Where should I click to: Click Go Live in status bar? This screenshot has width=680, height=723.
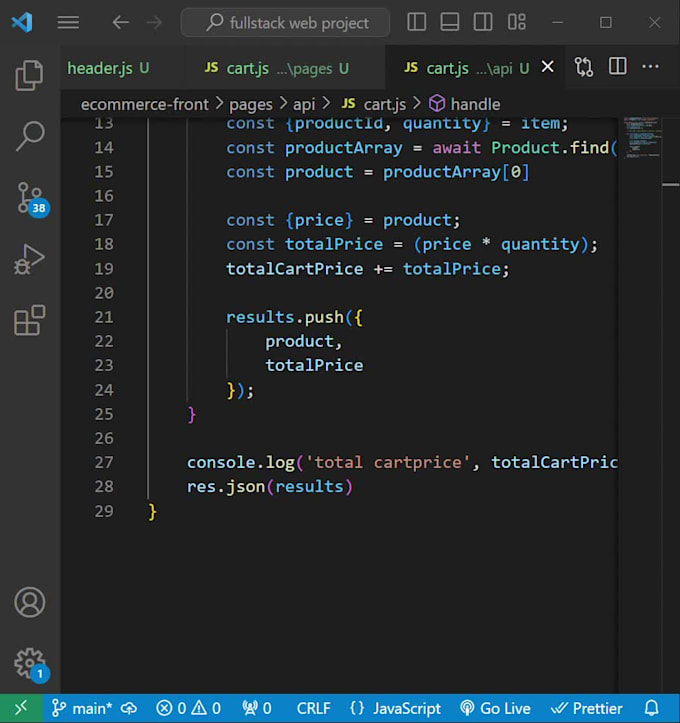click(x=495, y=708)
